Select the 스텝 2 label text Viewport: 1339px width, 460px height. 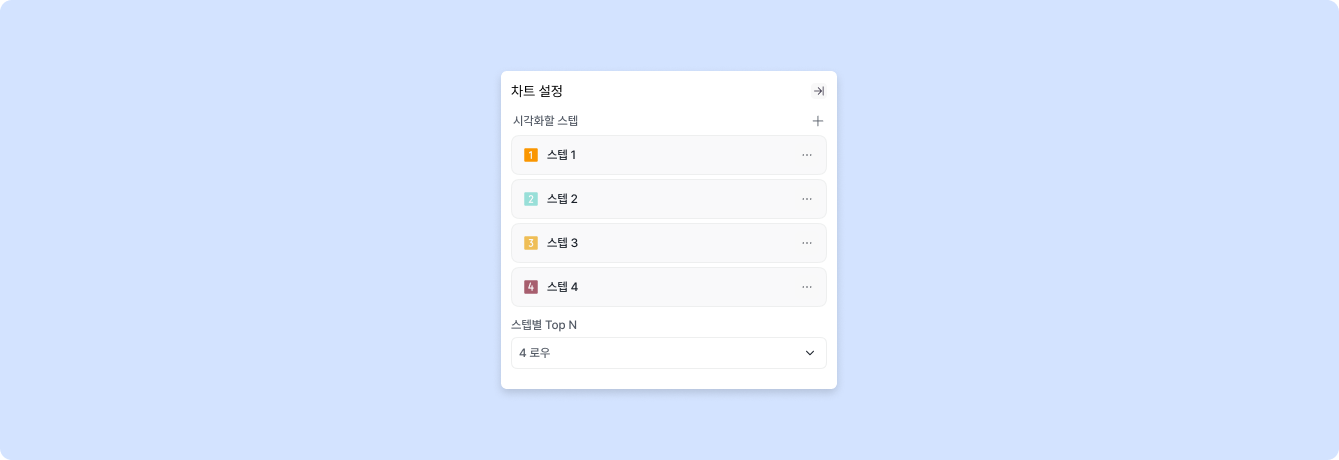[x=562, y=199]
